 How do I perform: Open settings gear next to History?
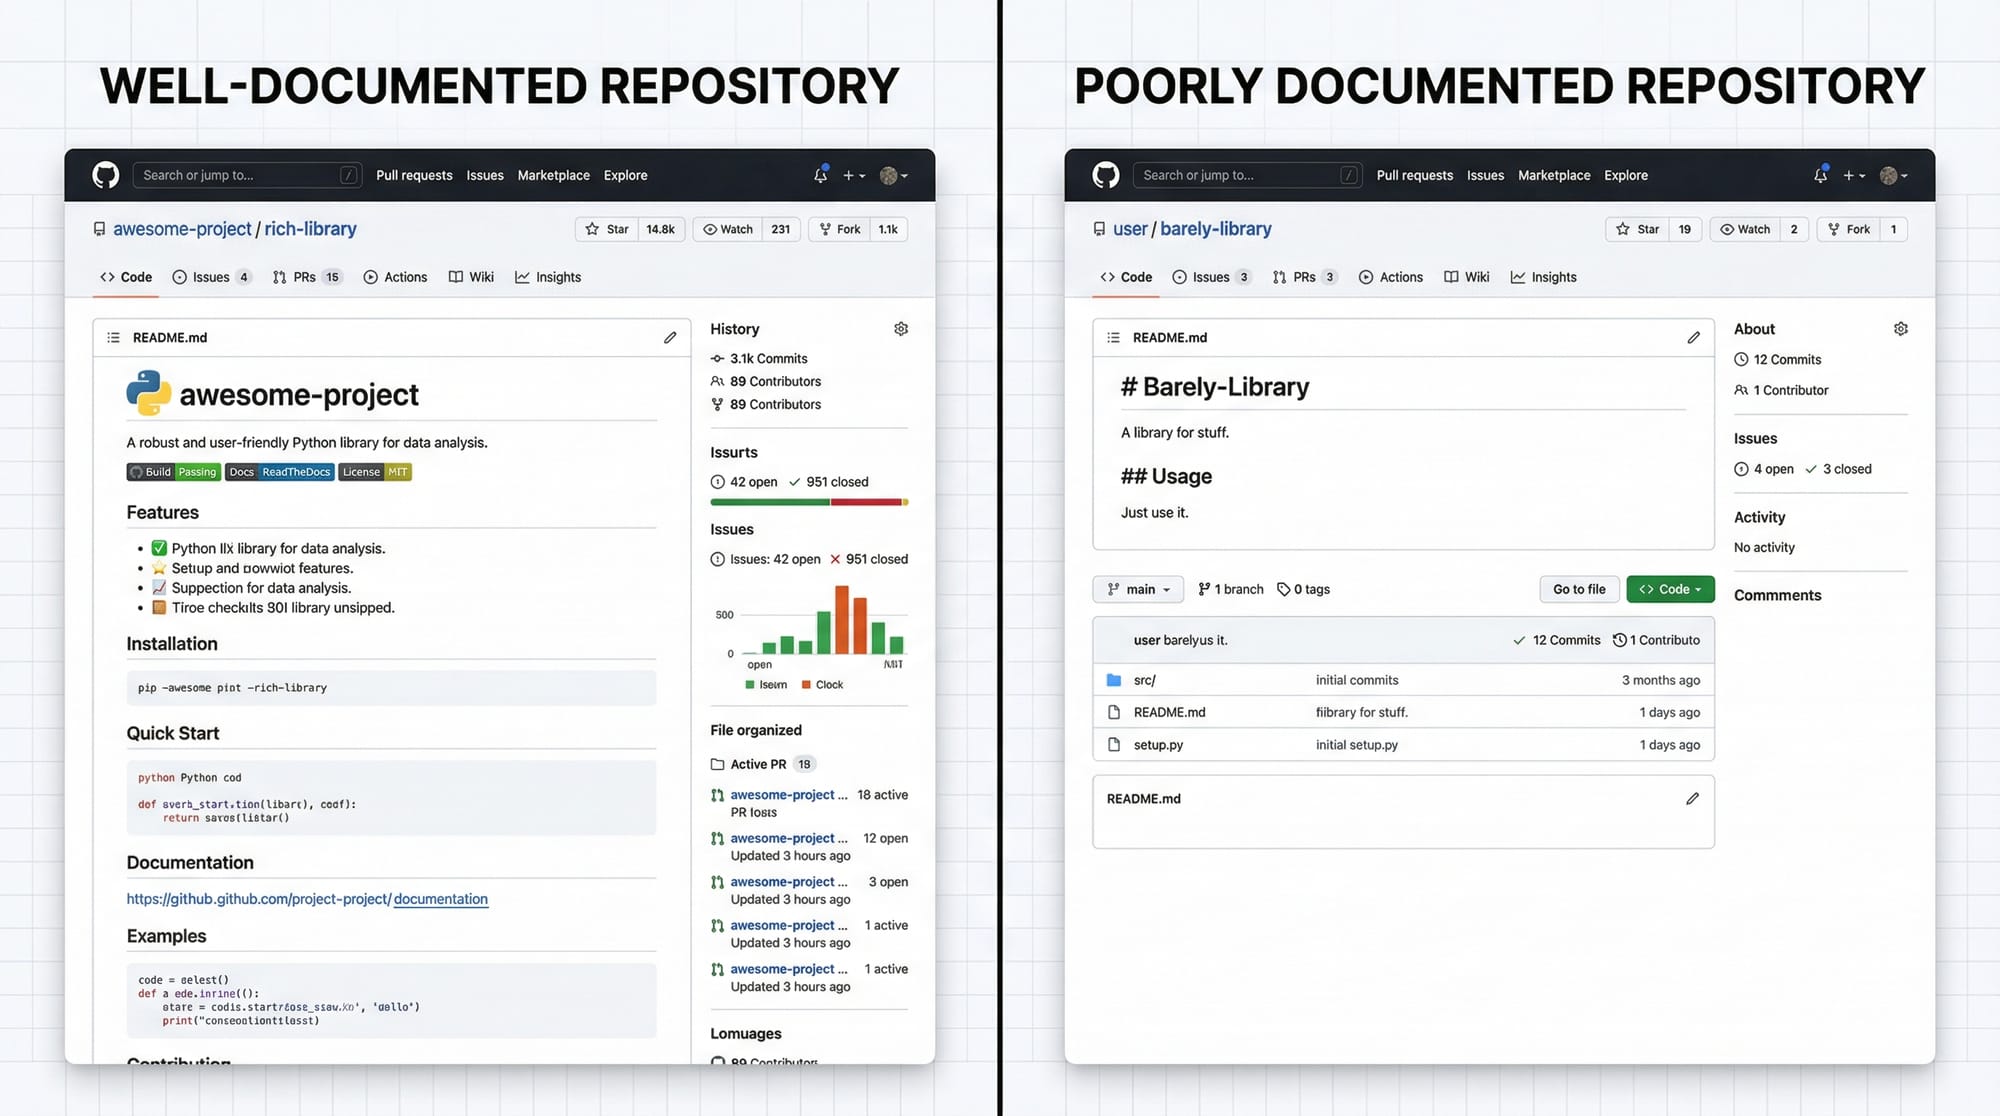click(x=900, y=329)
